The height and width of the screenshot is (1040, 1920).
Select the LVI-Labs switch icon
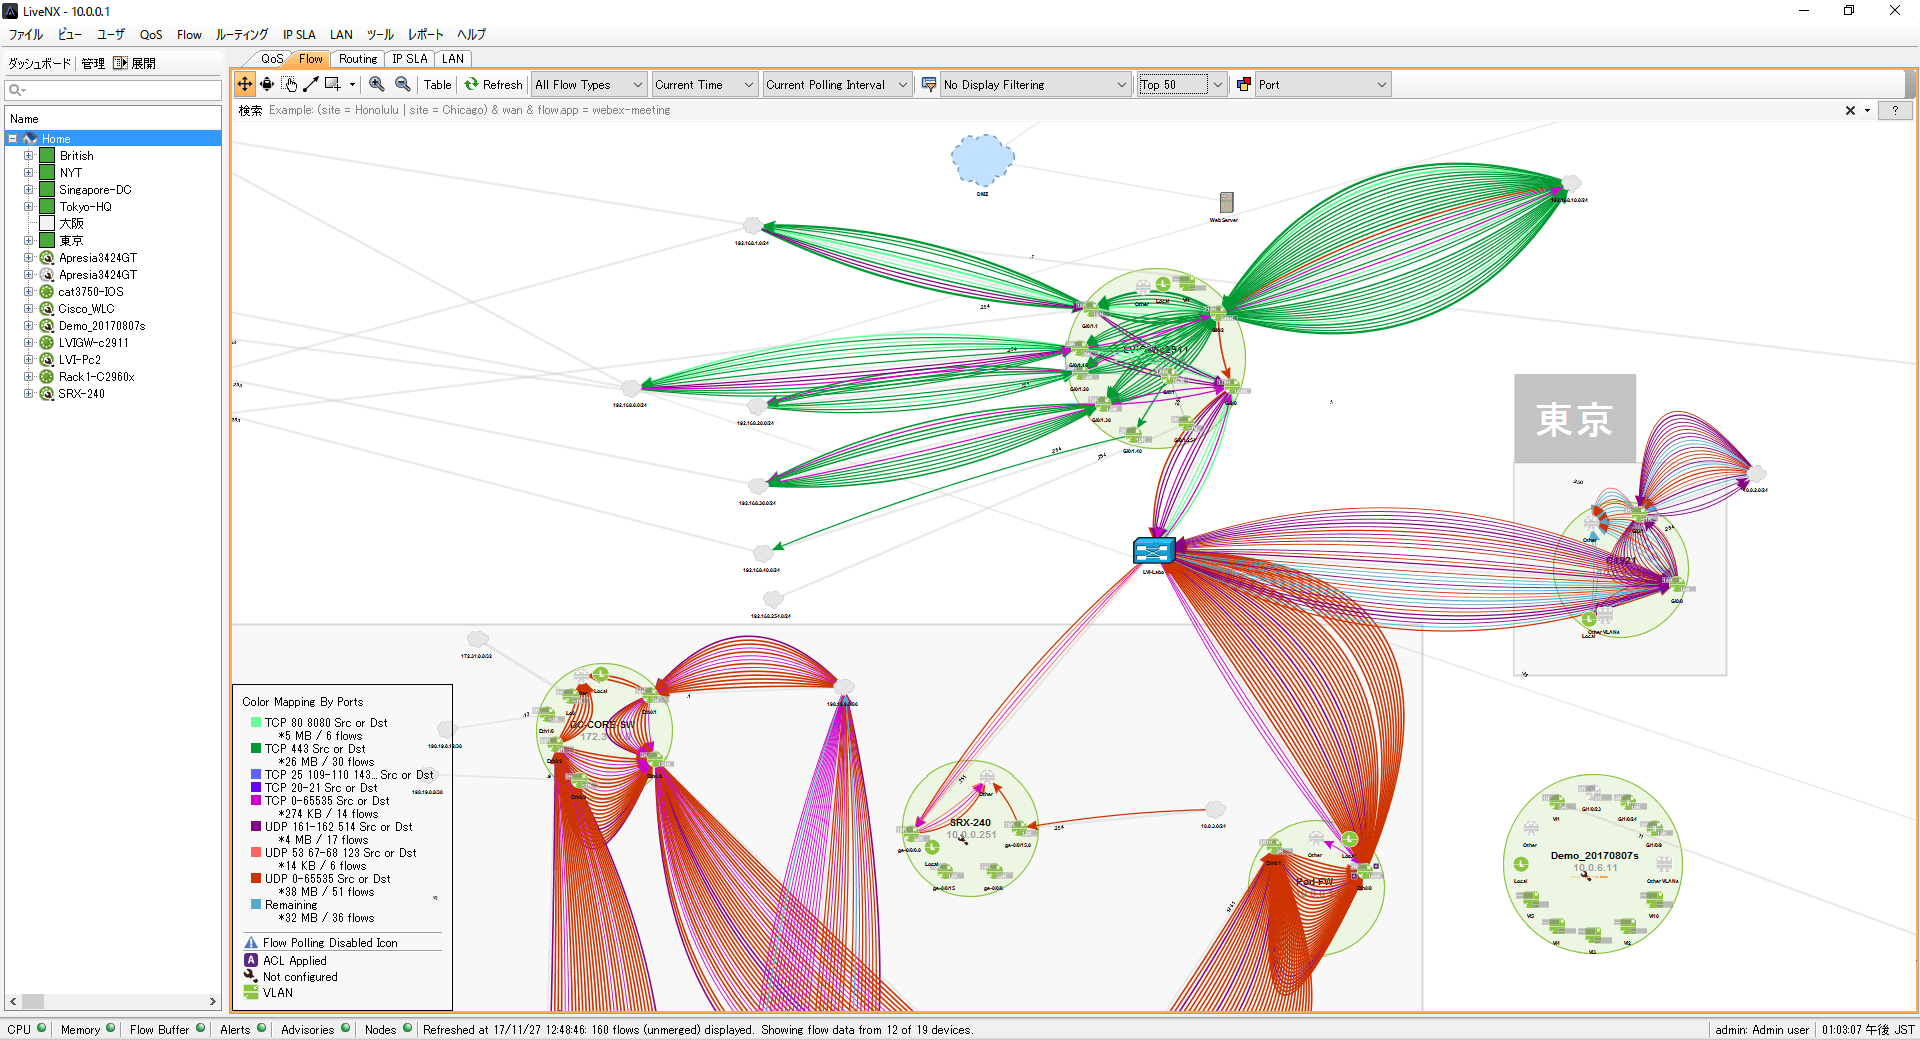point(1153,550)
